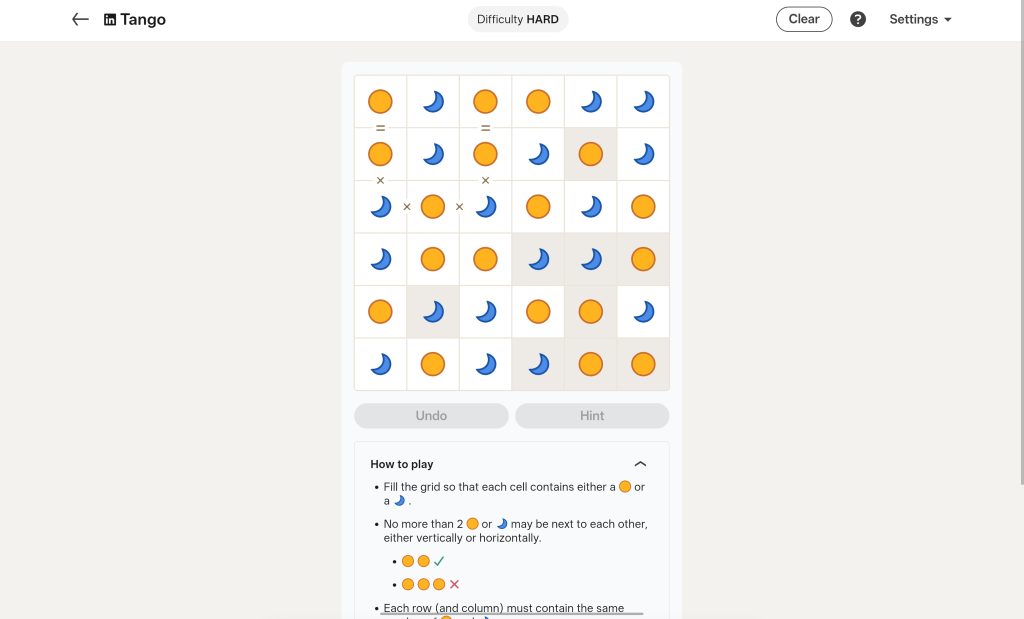Click the moon in the top-right grid cell
Image resolution: width=1024 pixels, height=619 pixels.
click(643, 101)
